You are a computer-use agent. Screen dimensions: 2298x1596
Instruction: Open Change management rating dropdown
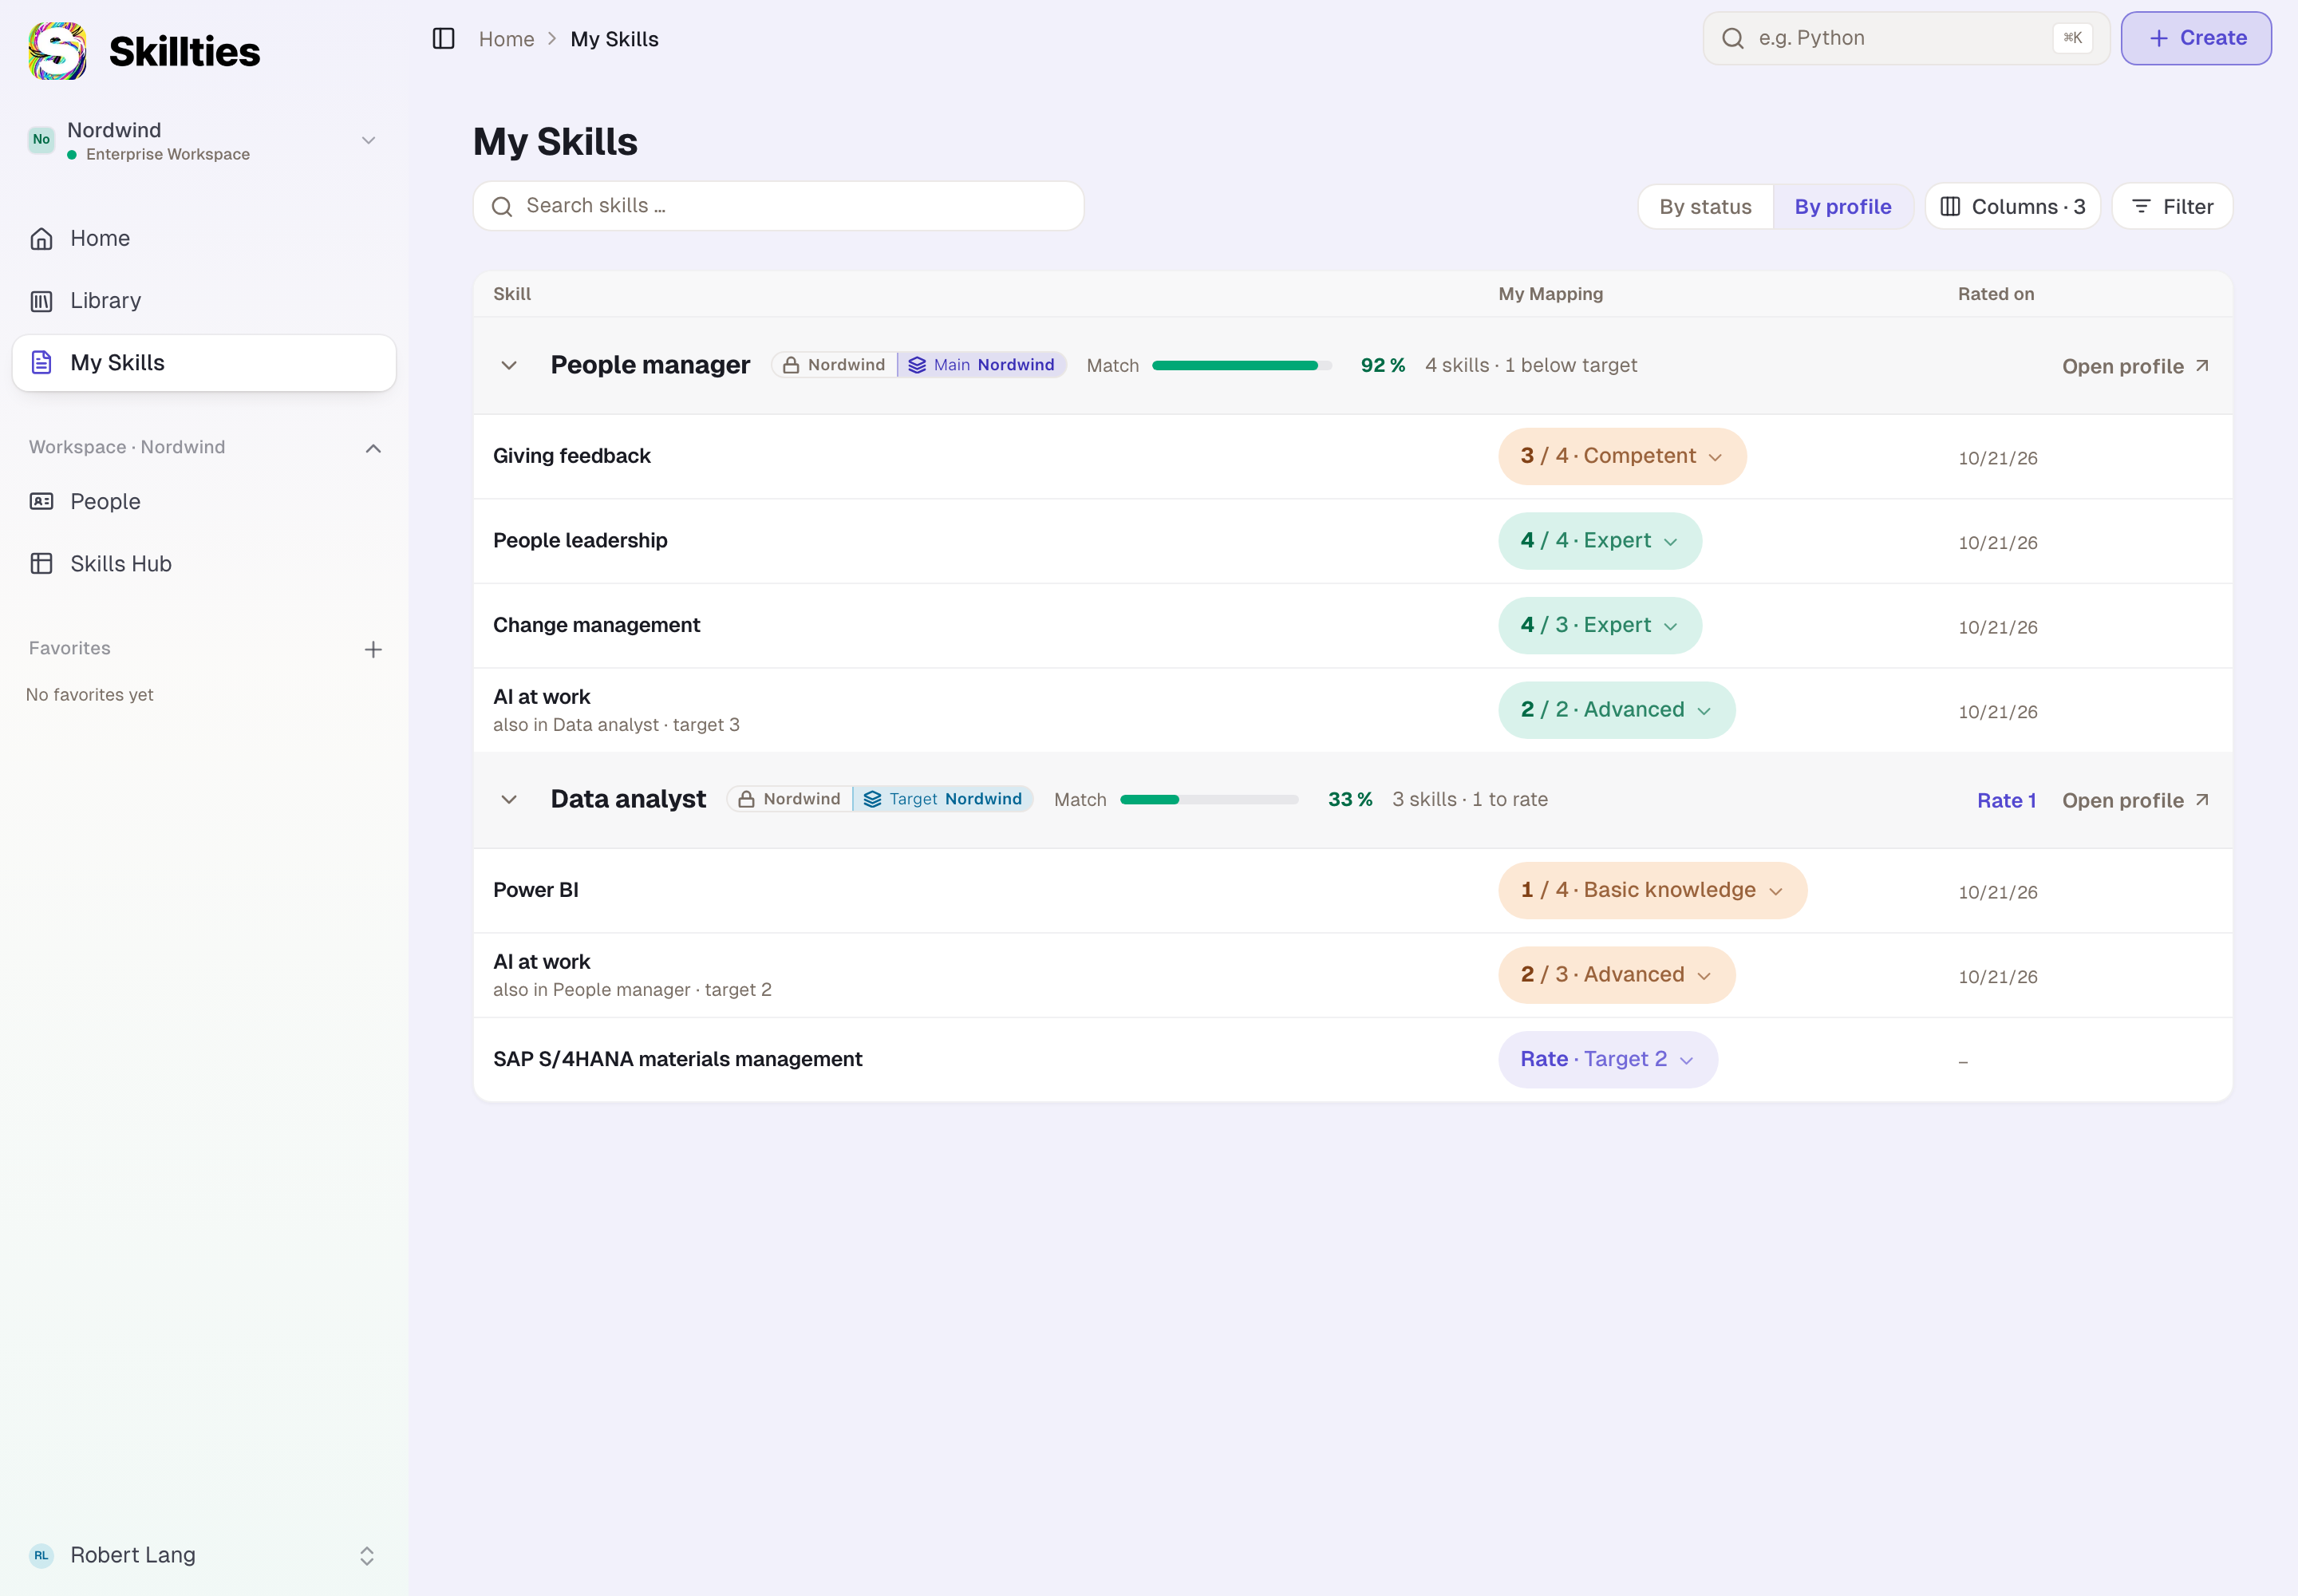1600,625
